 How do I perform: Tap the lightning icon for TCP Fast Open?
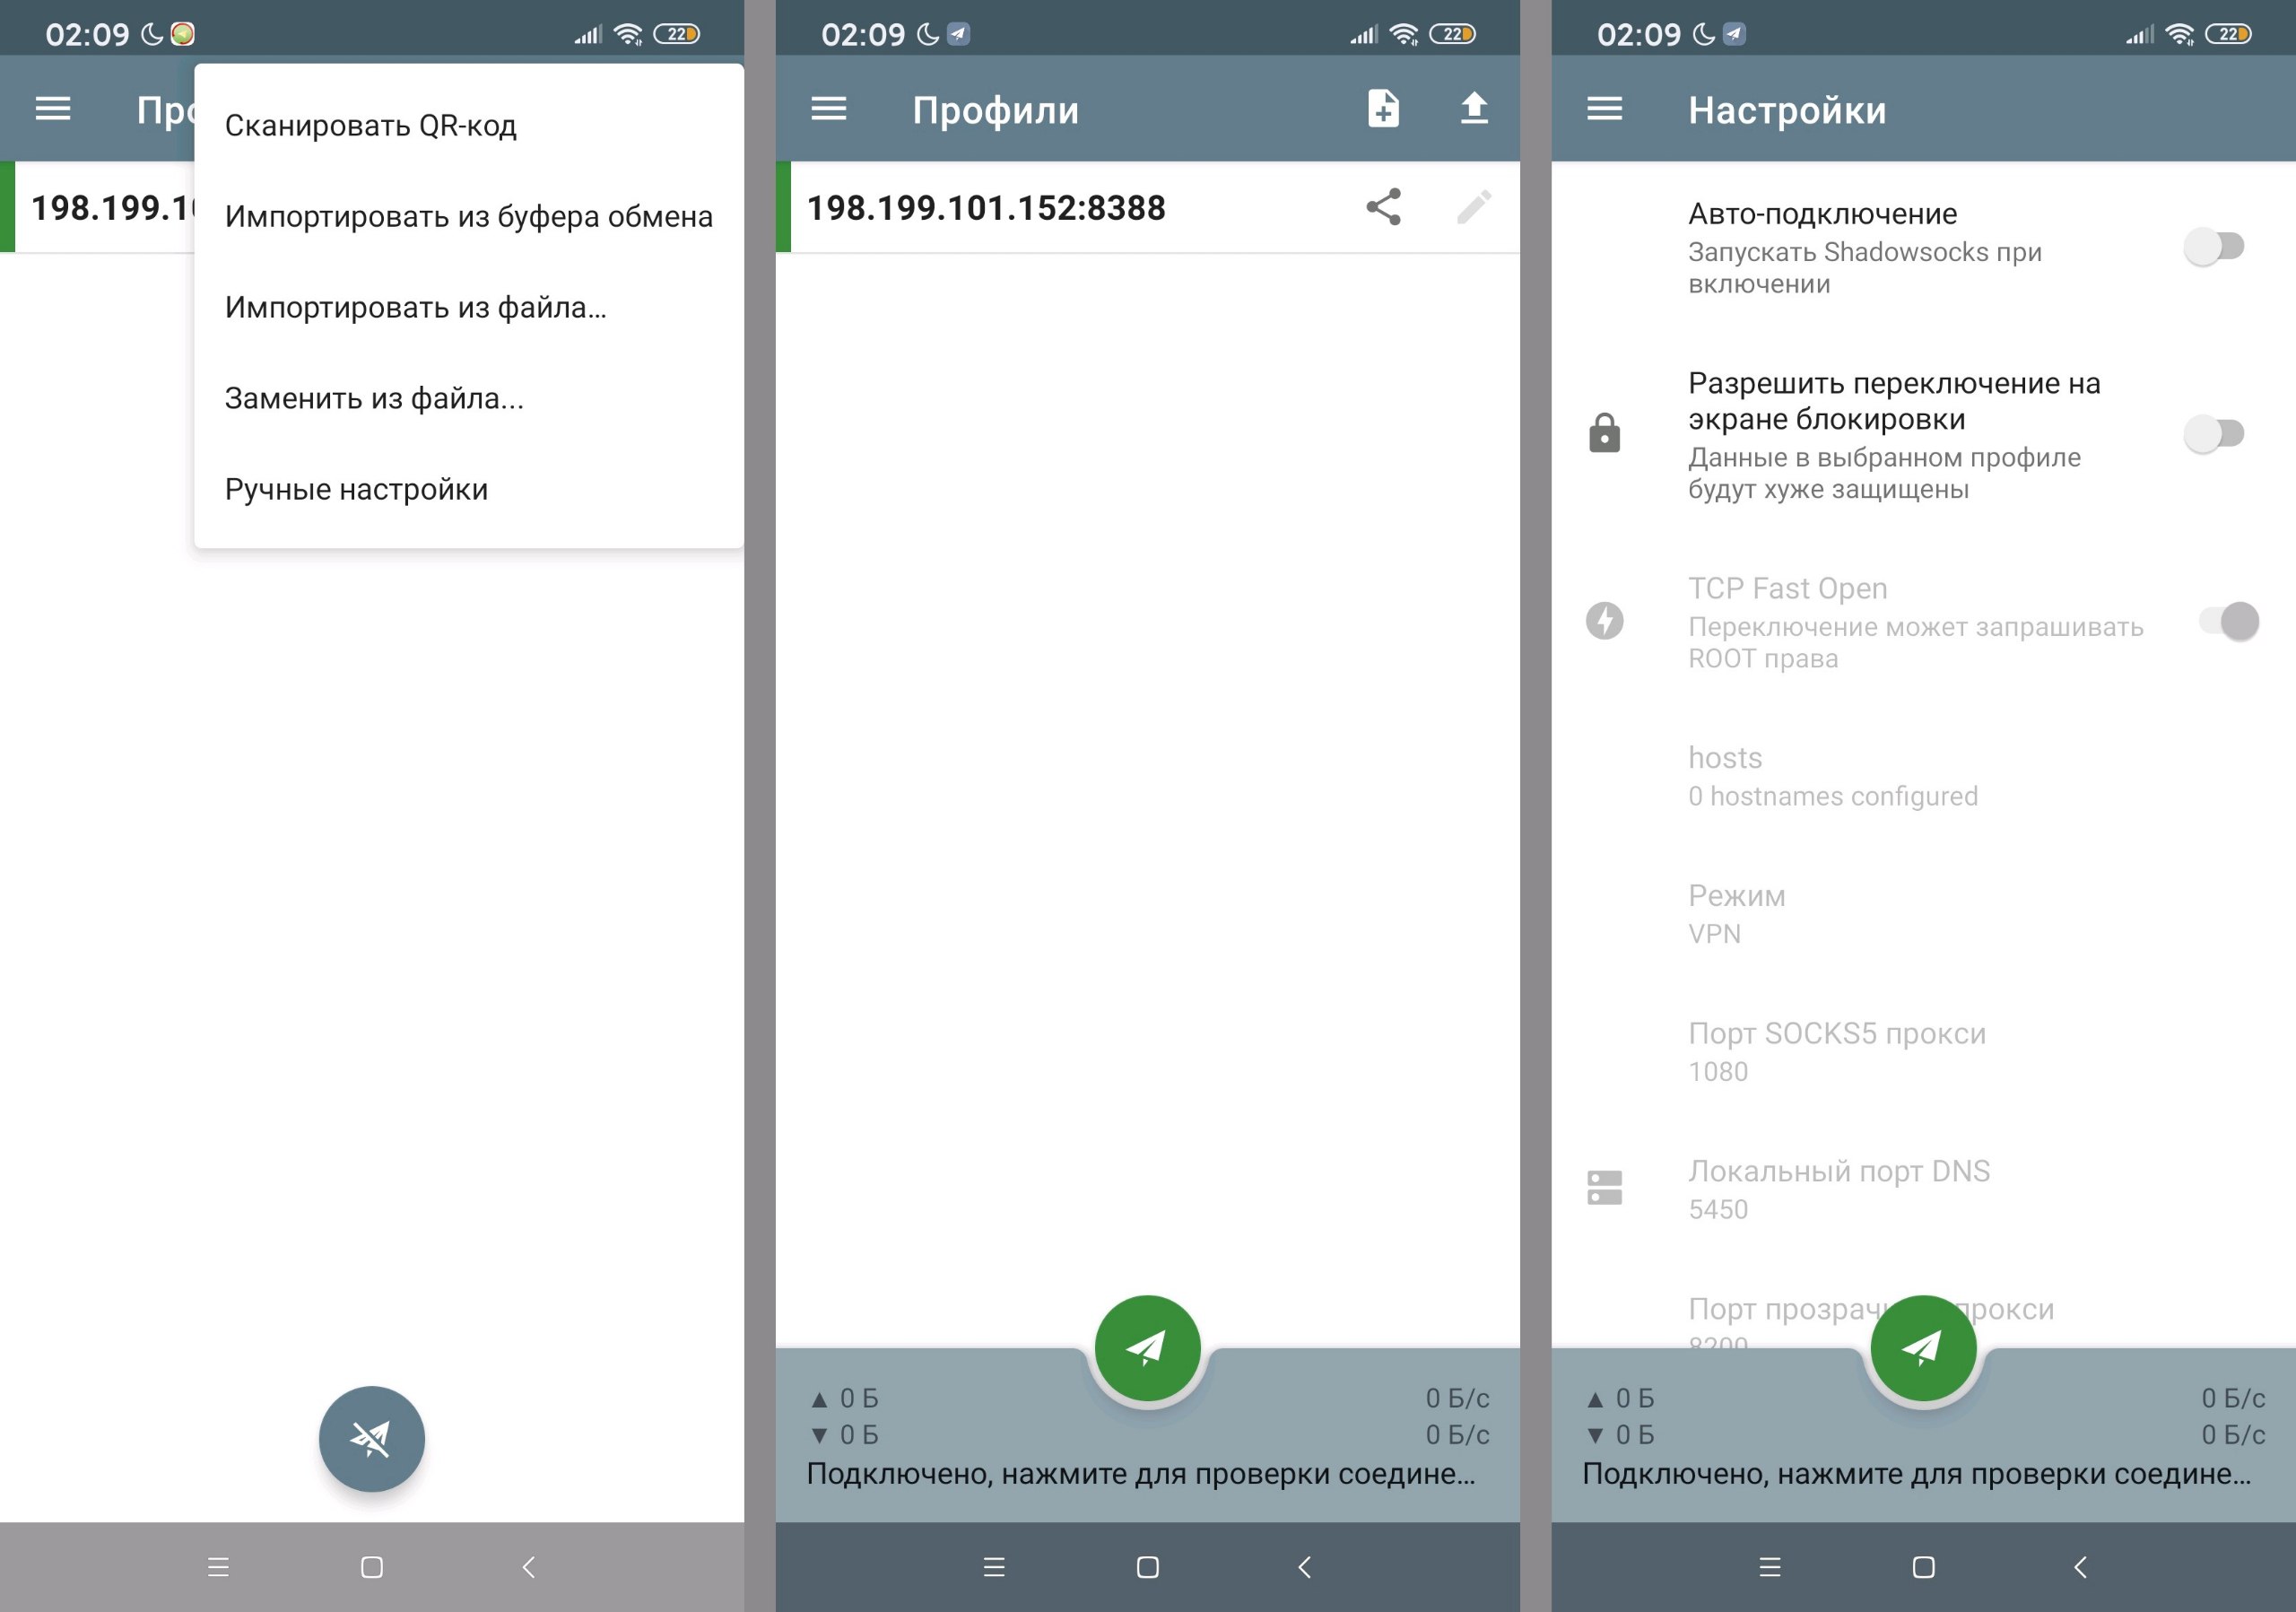click(1605, 621)
